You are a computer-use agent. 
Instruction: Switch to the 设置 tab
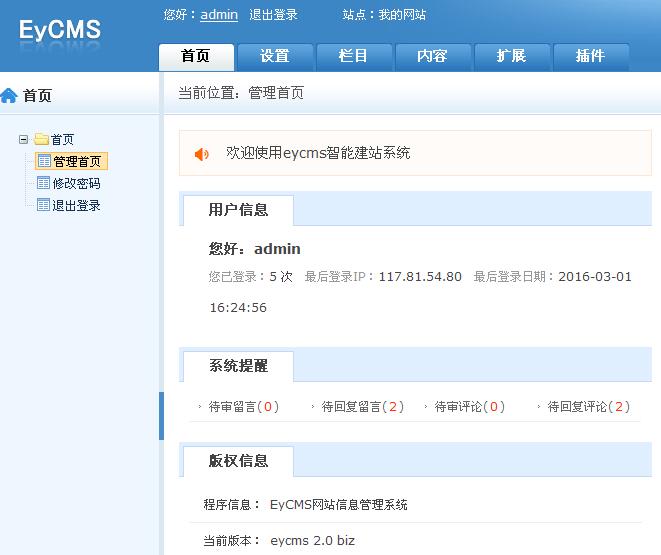click(x=274, y=56)
